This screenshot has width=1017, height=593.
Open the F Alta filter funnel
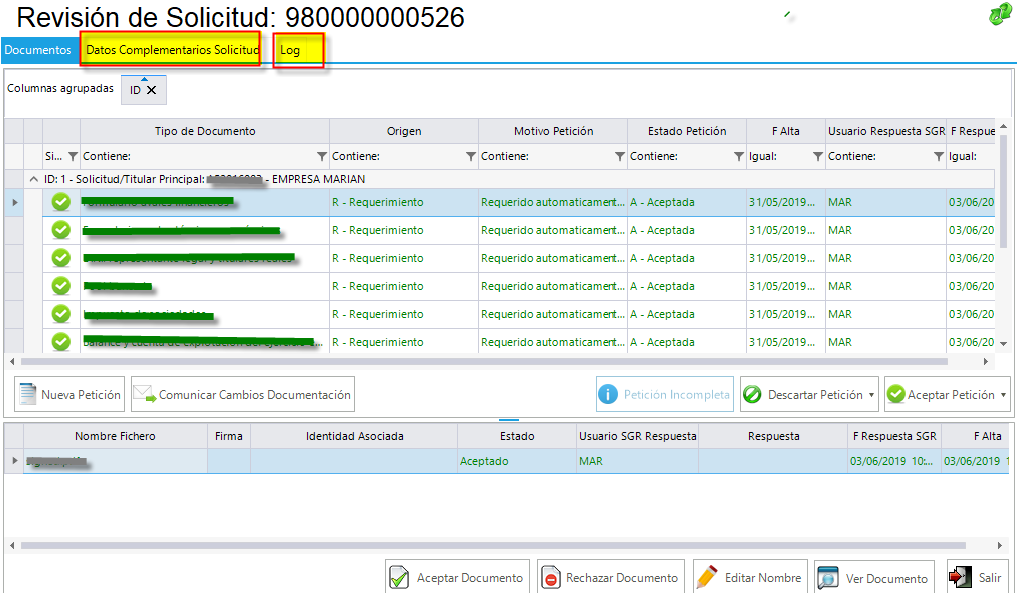pyautogui.click(x=818, y=156)
